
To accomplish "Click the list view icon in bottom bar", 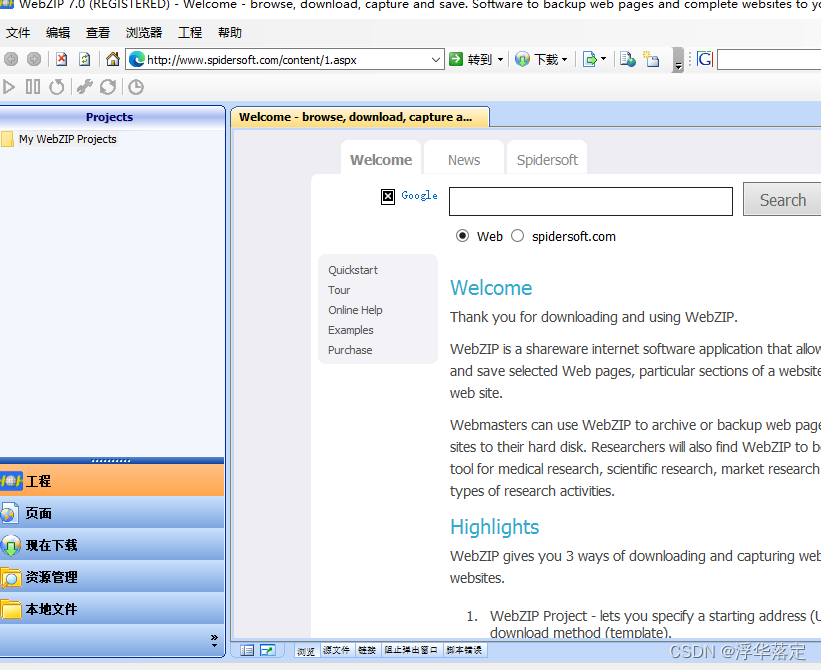I will [247, 650].
